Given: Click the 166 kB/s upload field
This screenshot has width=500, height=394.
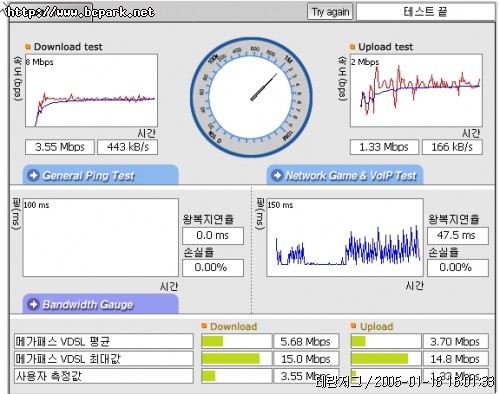Looking at the screenshot, I should click(452, 147).
